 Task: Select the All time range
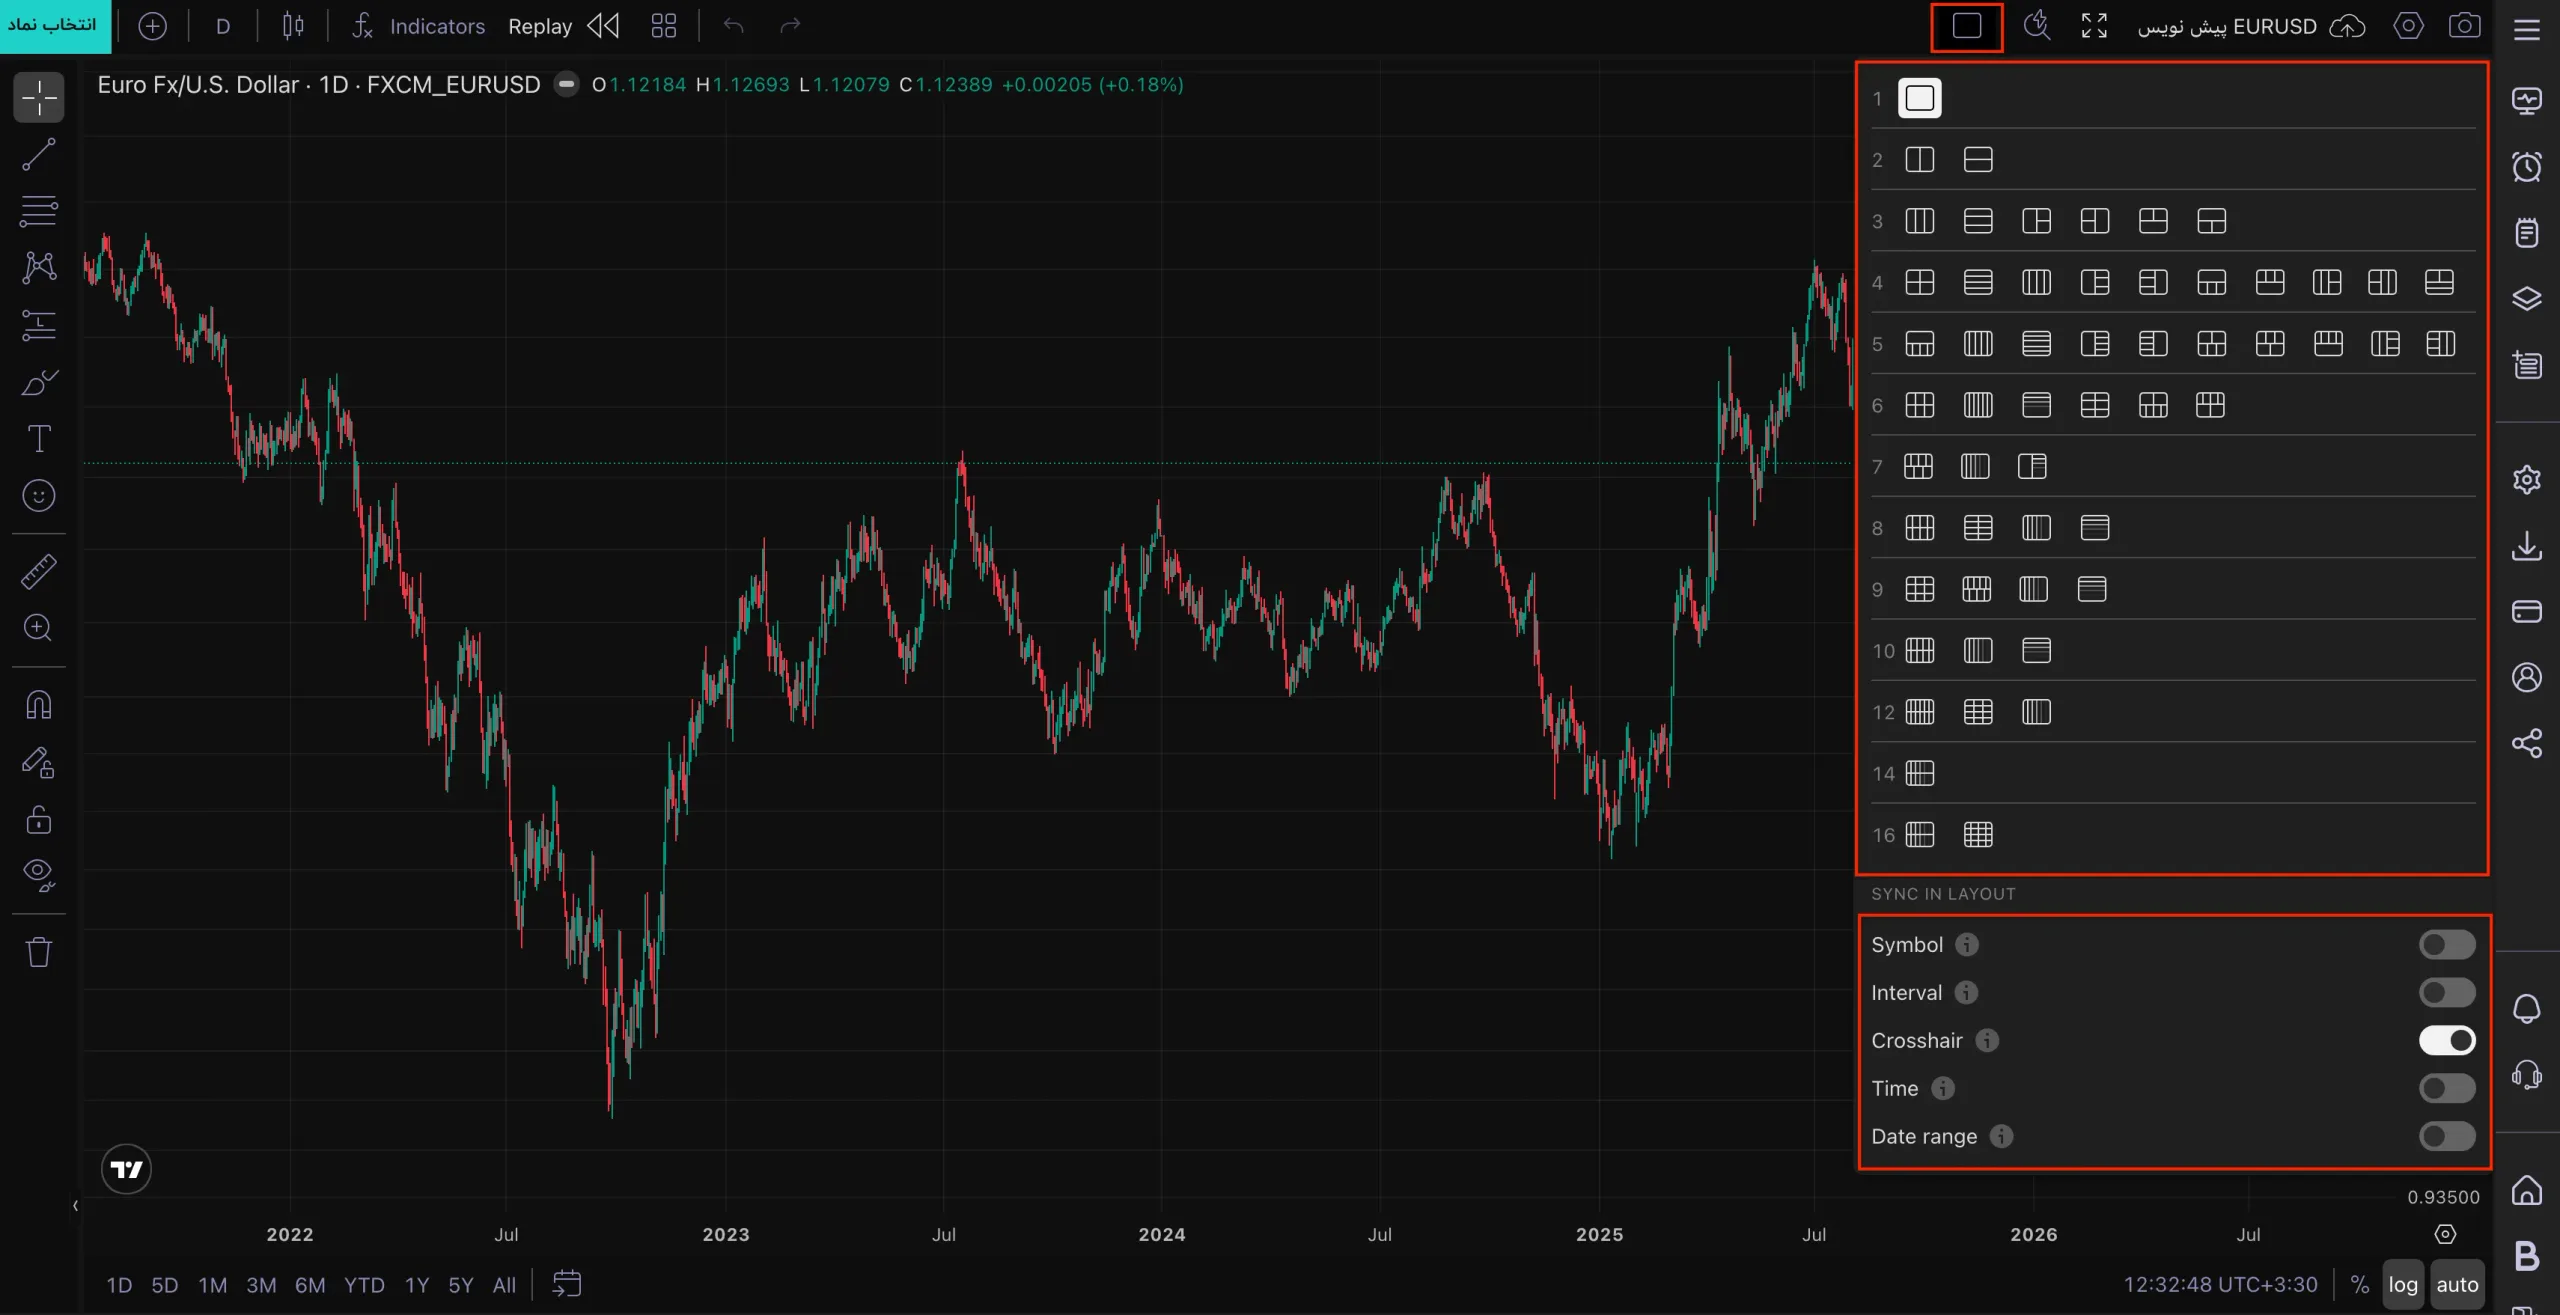[505, 1285]
